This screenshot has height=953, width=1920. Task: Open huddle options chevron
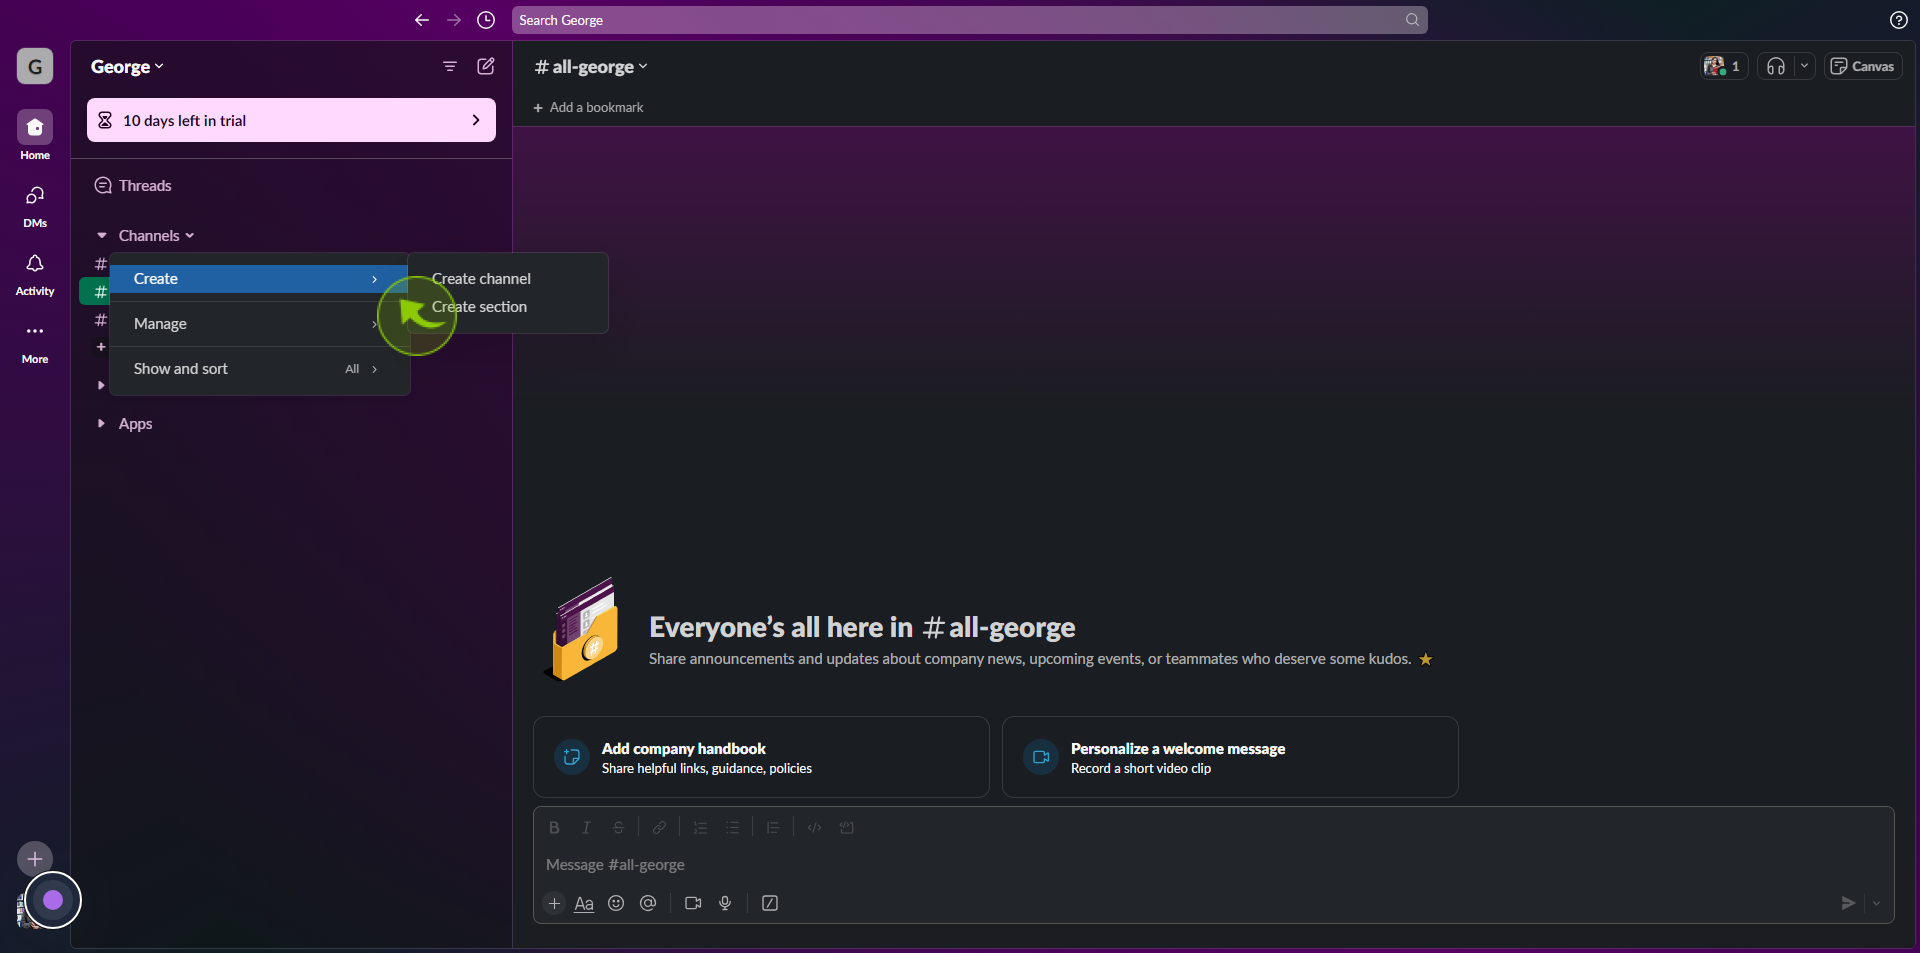1804,66
